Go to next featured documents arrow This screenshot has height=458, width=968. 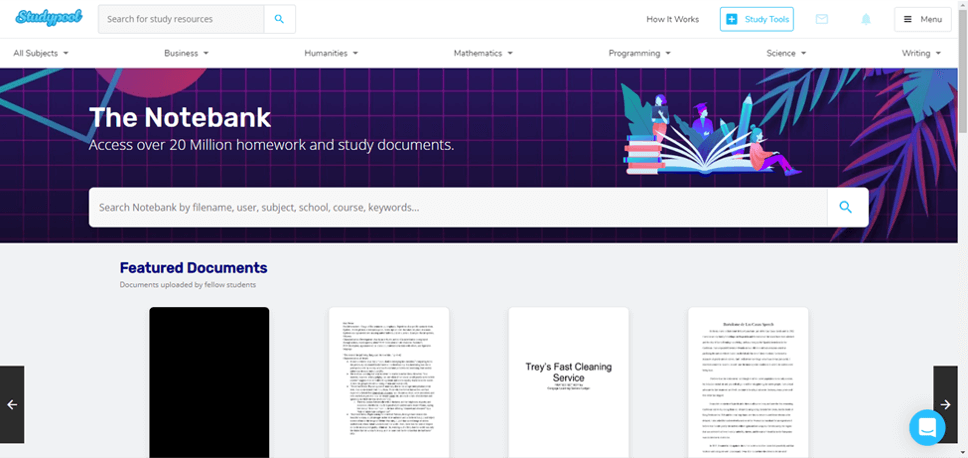946,405
